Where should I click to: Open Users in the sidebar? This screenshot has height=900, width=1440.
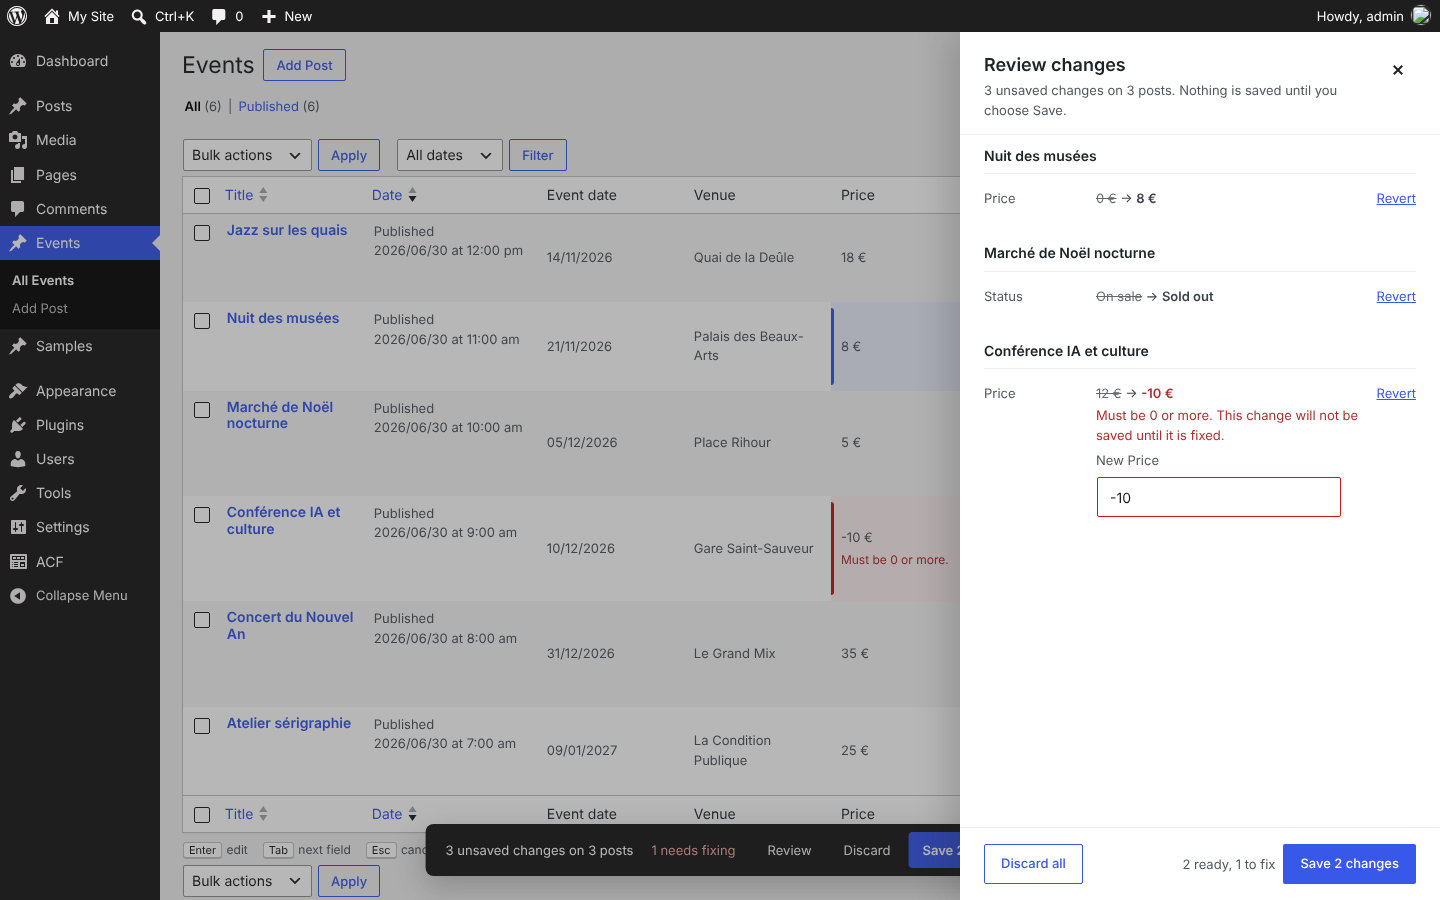pos(80,459)
